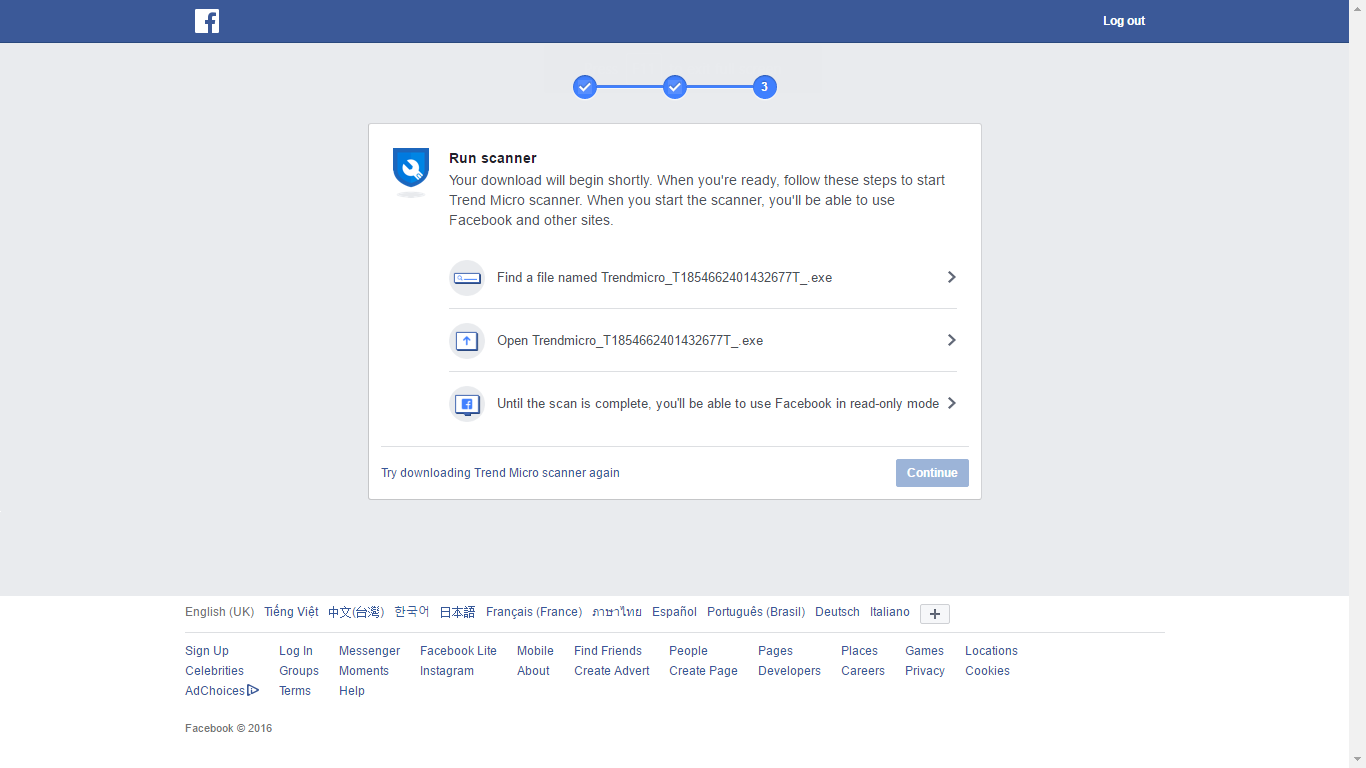Open the Create Advert footer link

[612, 671]
